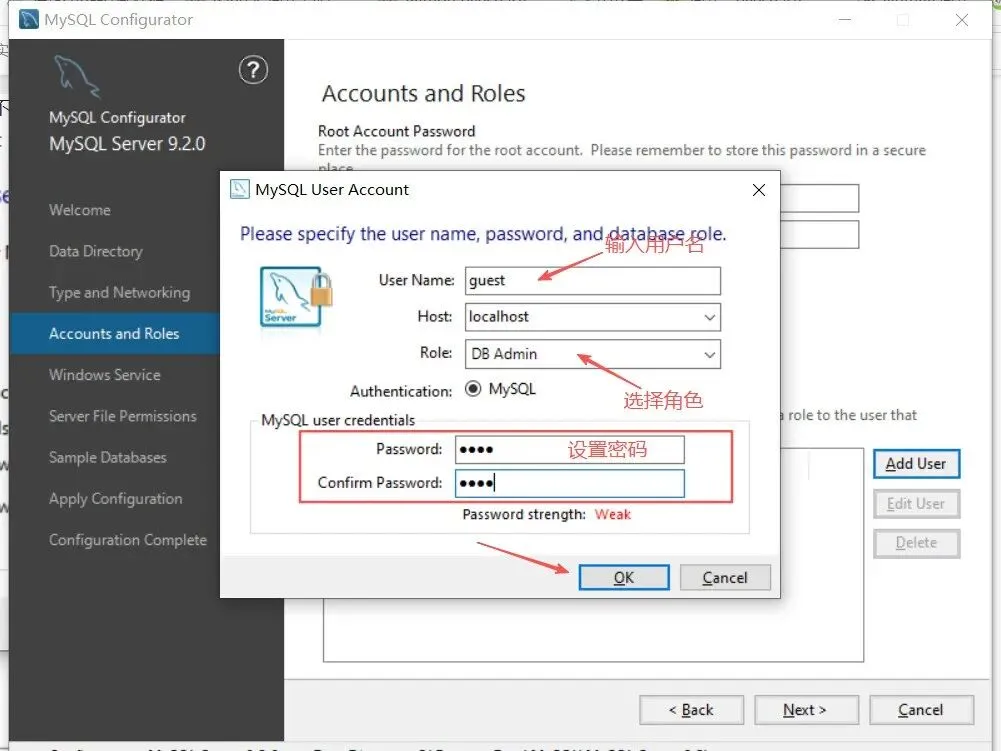Expand the Host dropdown arrow
This screenshot has width=1001, height=751.
709,317
